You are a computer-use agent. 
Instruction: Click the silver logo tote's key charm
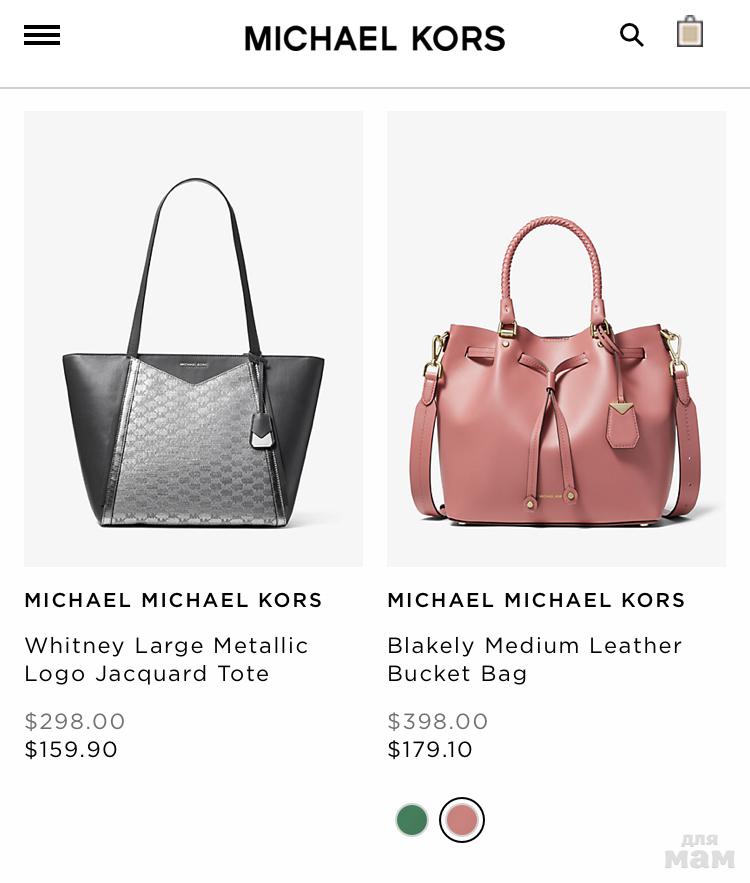(x=262, y=431)
